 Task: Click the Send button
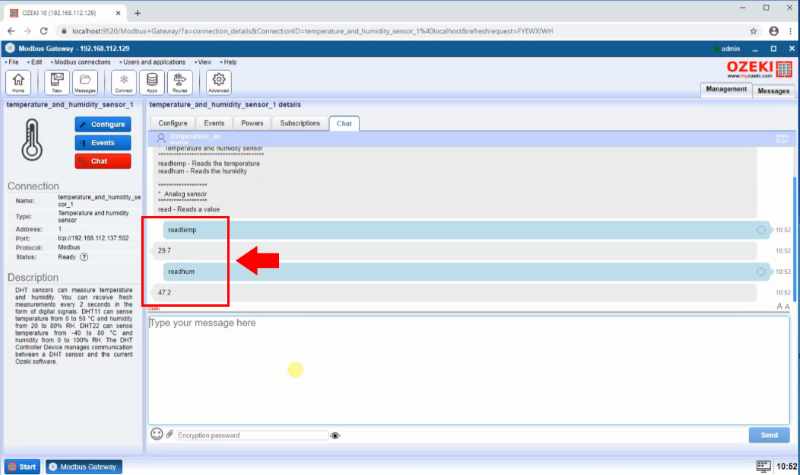coord(769,435)
